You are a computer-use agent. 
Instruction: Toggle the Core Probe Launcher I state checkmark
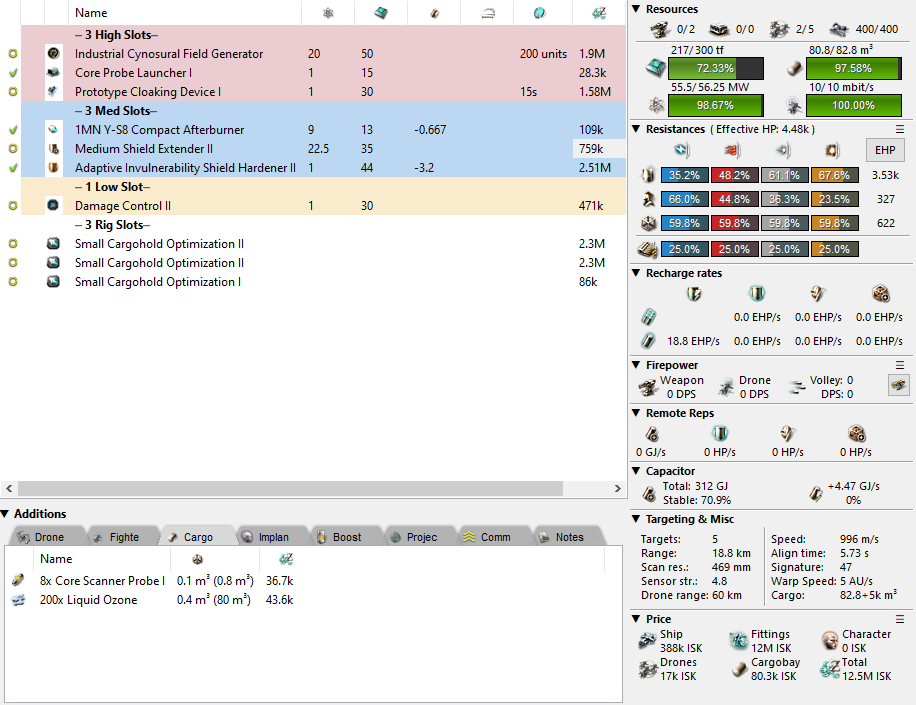(x=12, y=73)
